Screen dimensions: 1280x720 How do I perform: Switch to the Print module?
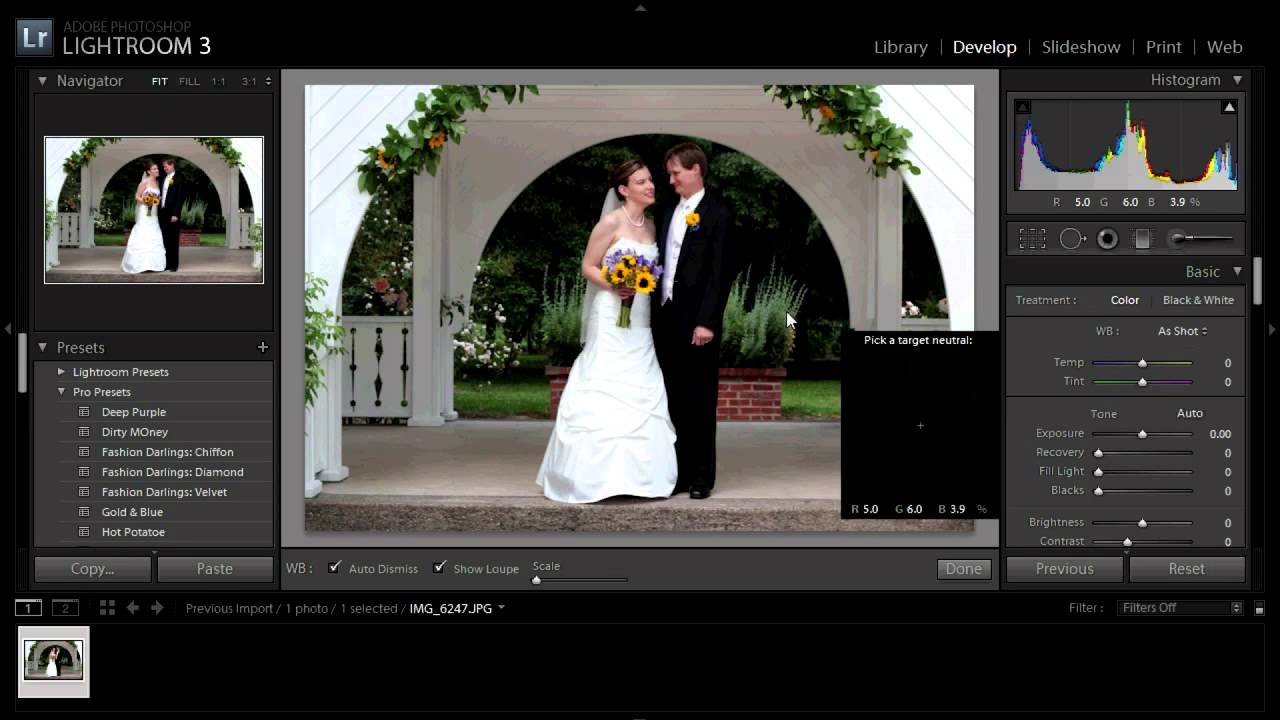point(1164,47)
